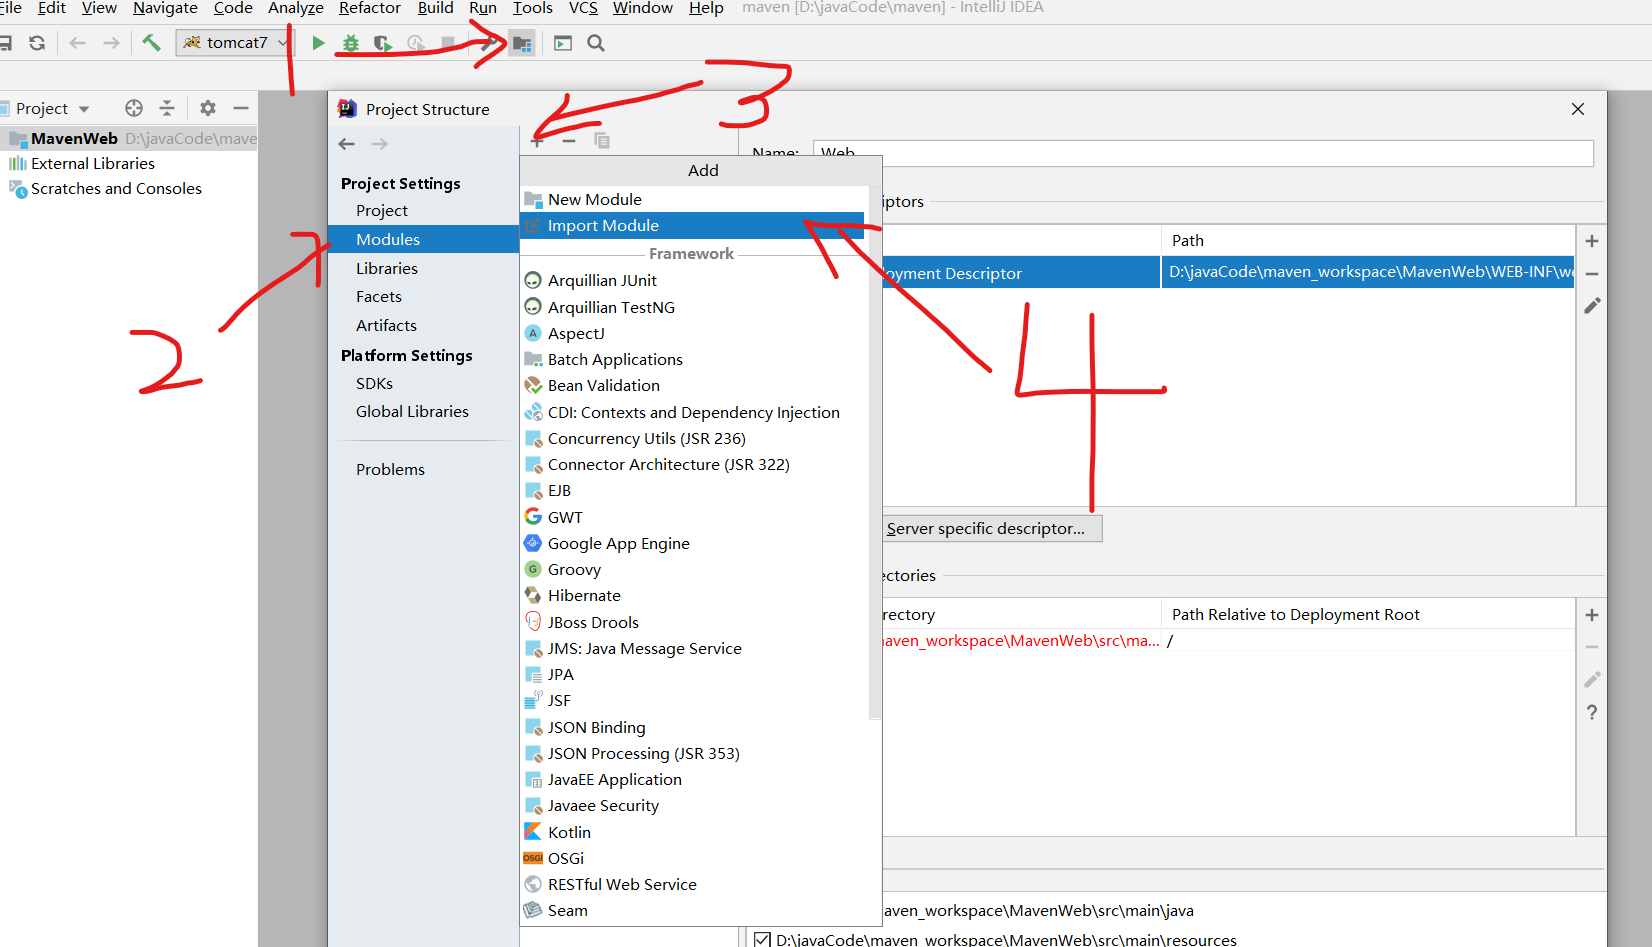Click the 'Path Relative to Deployment Root' header

(1295, 615)
